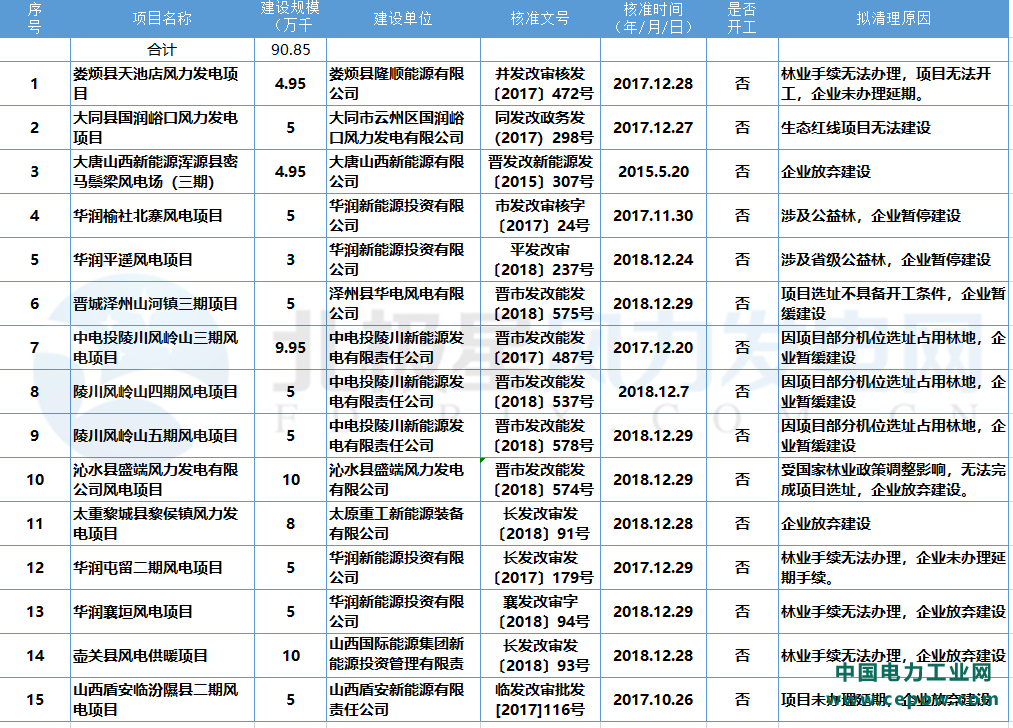Select approval date 2017.12.28 in row 1
This screenshot has height=728, width=1013.
pyautogui.click(x=653, y=83)
